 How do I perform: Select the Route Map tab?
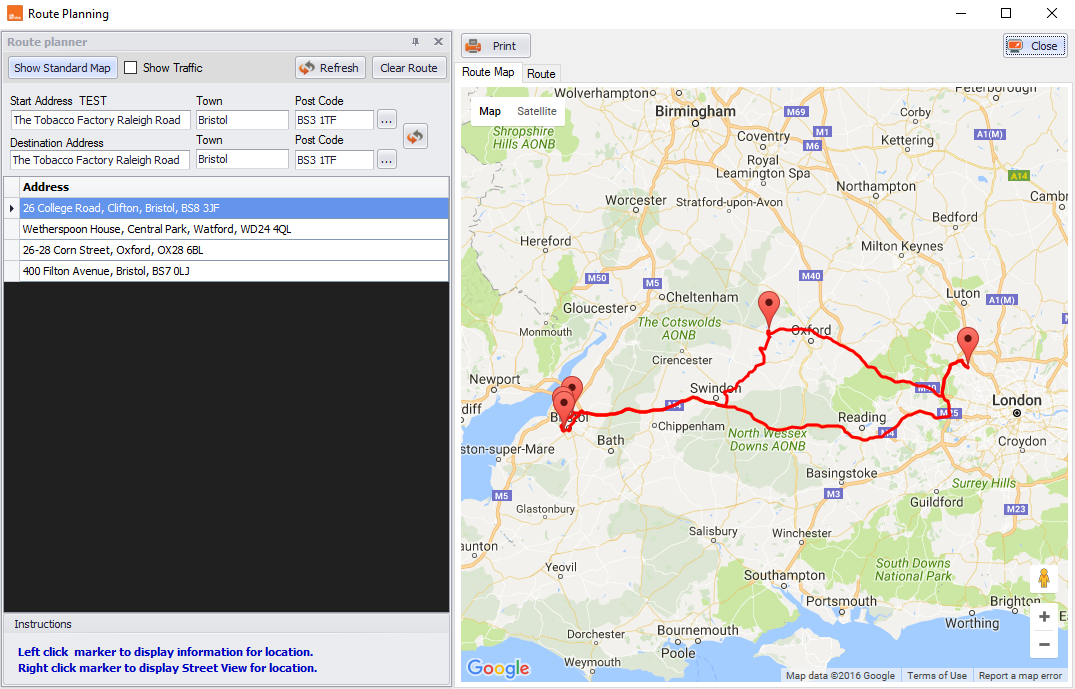pyautogui.click(x=487, y=72)
